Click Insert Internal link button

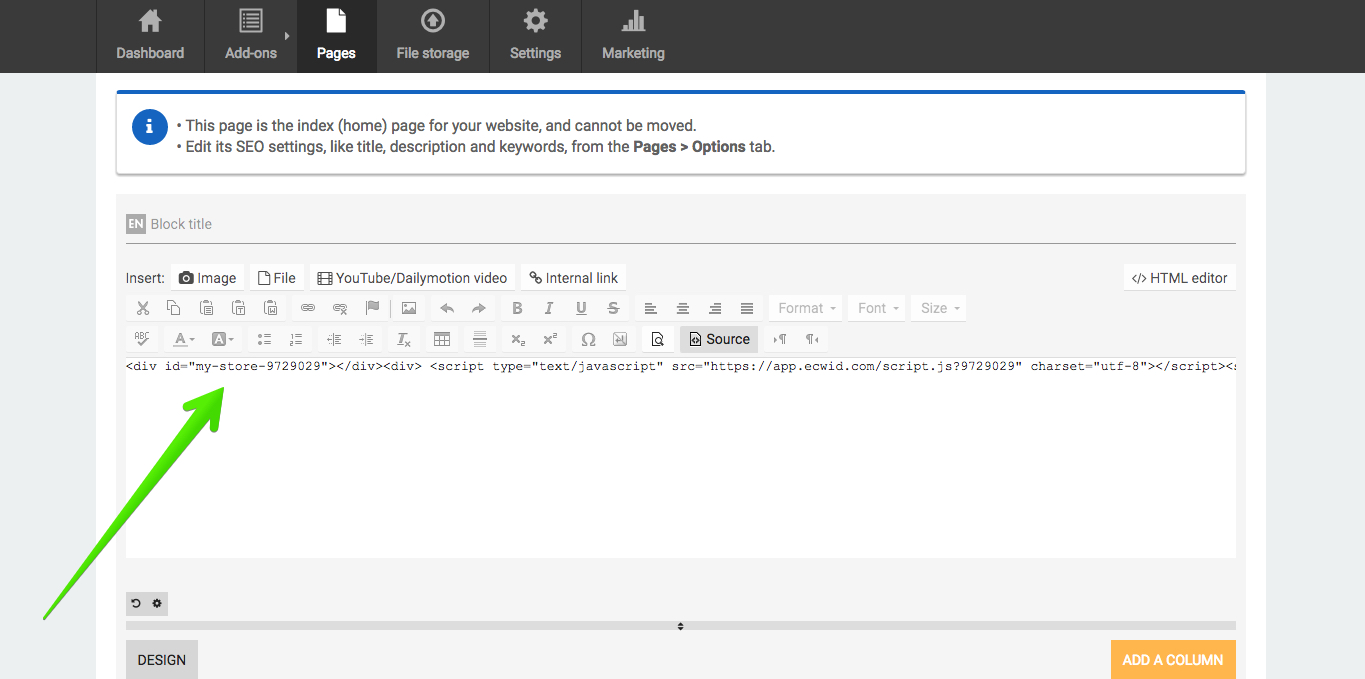(574, 278)
